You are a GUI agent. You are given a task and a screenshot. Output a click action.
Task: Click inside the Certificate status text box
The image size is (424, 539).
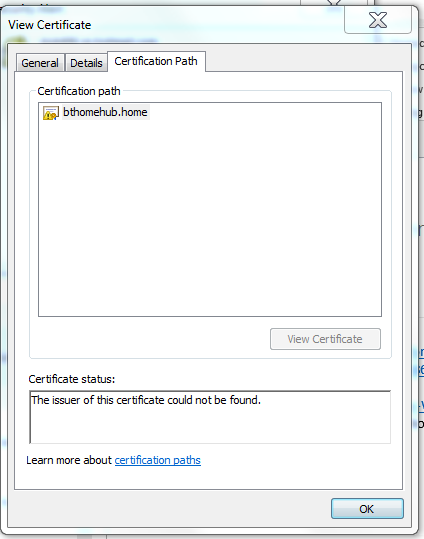210,417
